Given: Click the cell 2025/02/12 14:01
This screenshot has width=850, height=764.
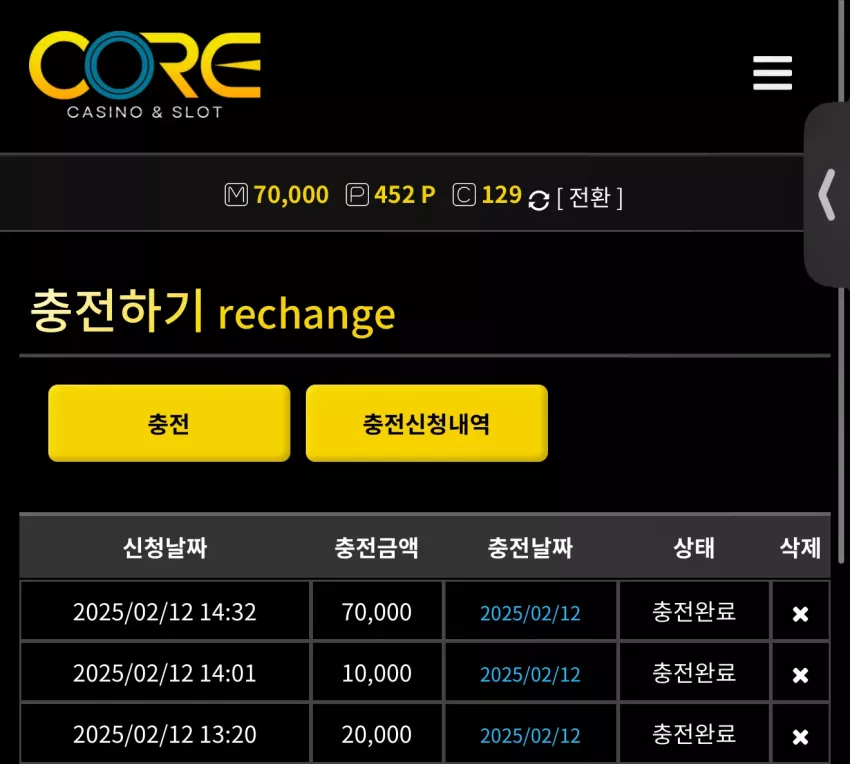Looking at the screenshot, I should pyautogui.click(x=165, y=673).
